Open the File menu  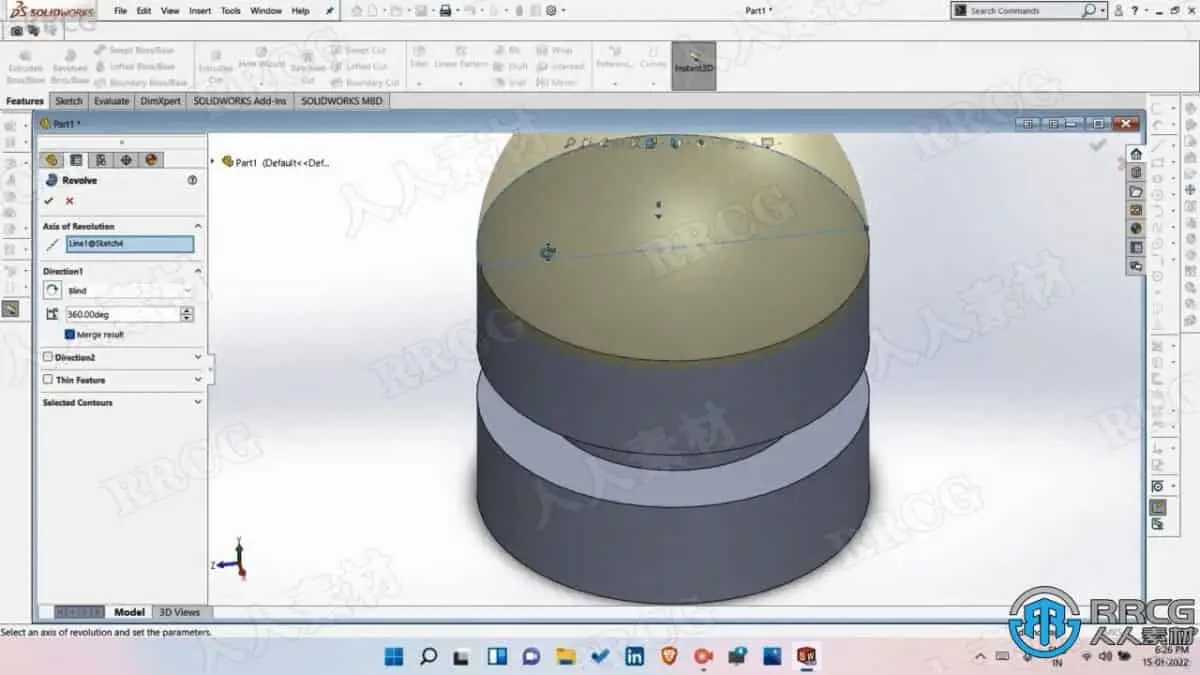120,11
